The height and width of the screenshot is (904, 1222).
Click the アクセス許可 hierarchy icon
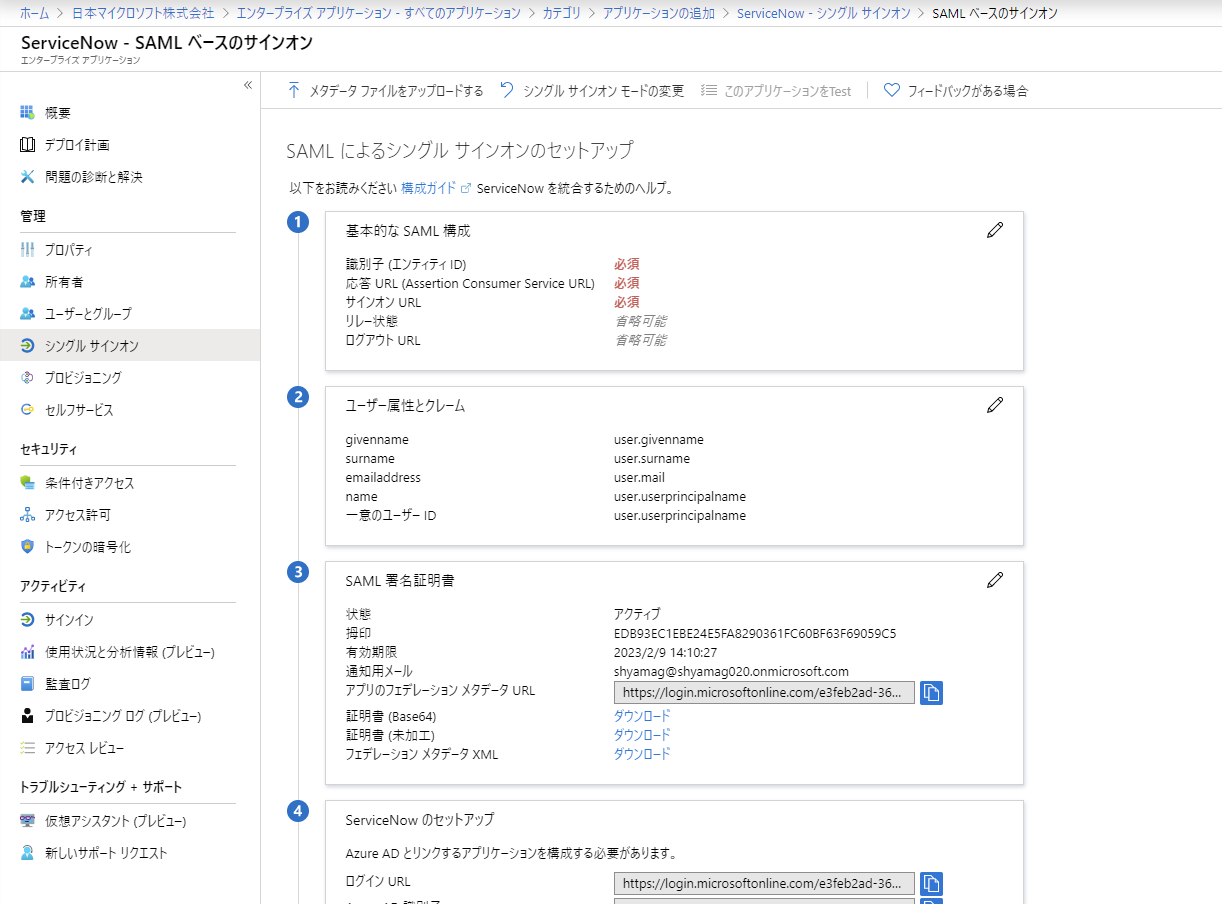[x=28, y=515]
